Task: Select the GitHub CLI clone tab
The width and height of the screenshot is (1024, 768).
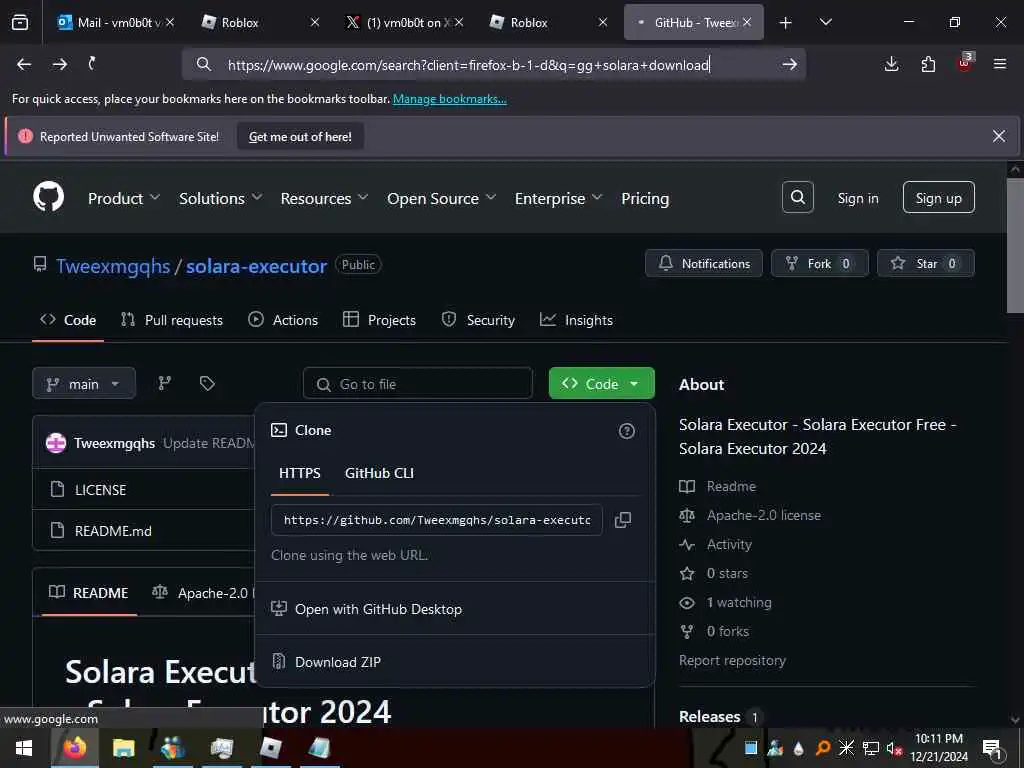Action: (x=379, y=473)
